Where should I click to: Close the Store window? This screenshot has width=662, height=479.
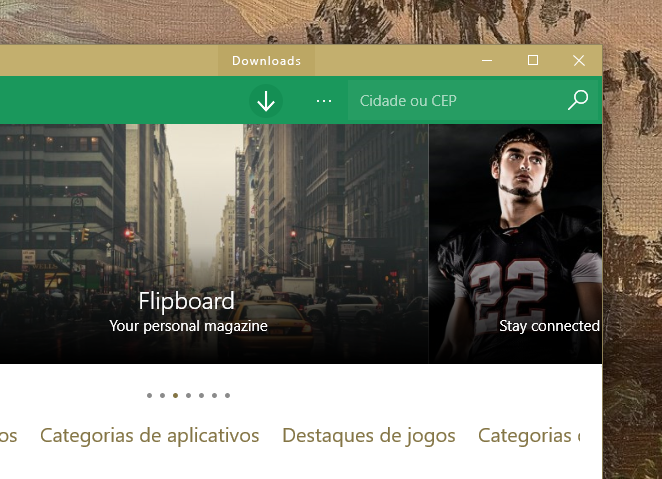[579, 60]
